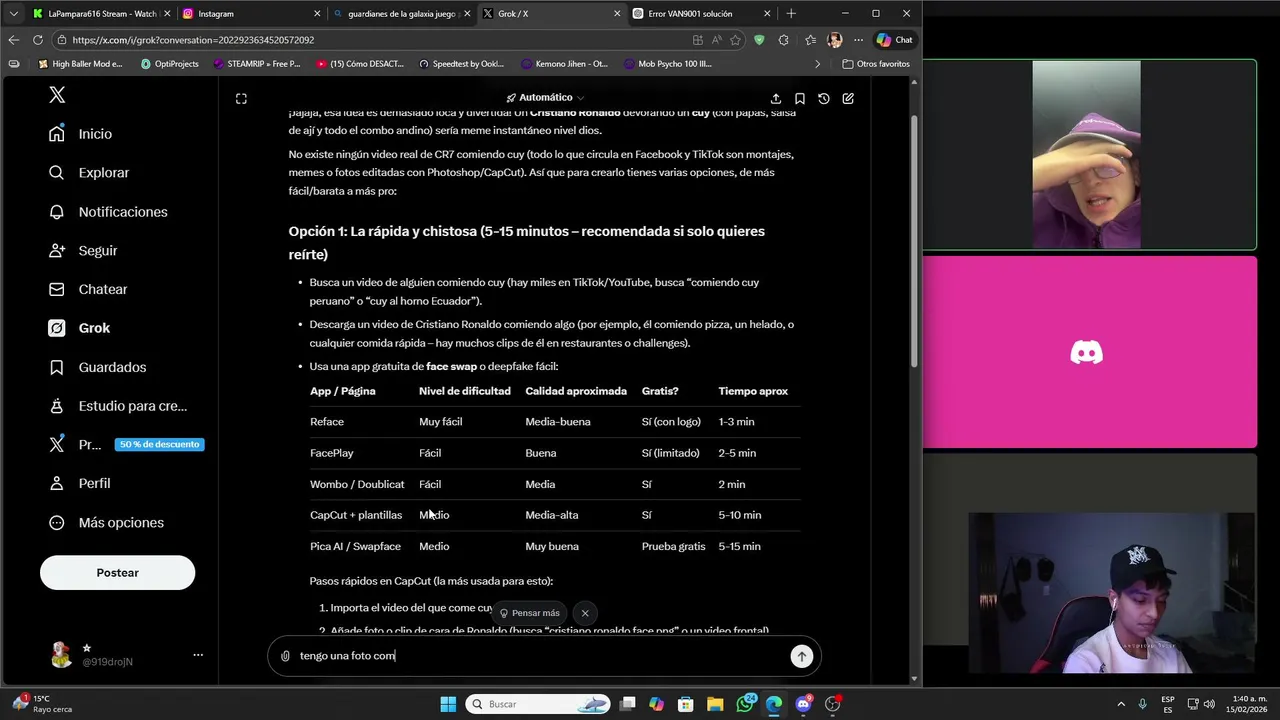
Task: Open the browser extensions menu
Action: (x=783, y=40)
